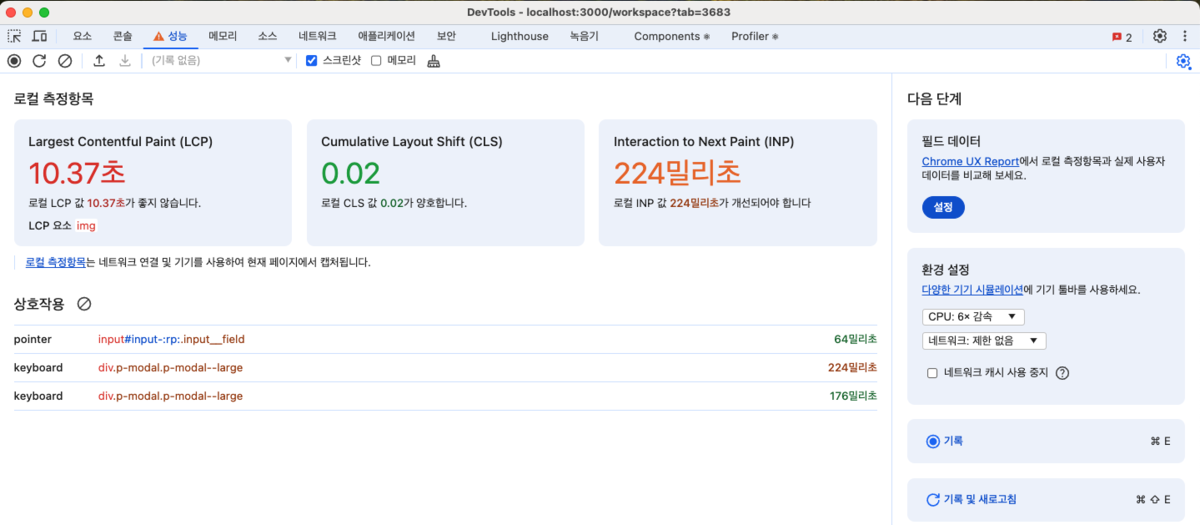Open the 보안 tab
Viewport: 1200px width, 525px height.
(x=446, y=36)
